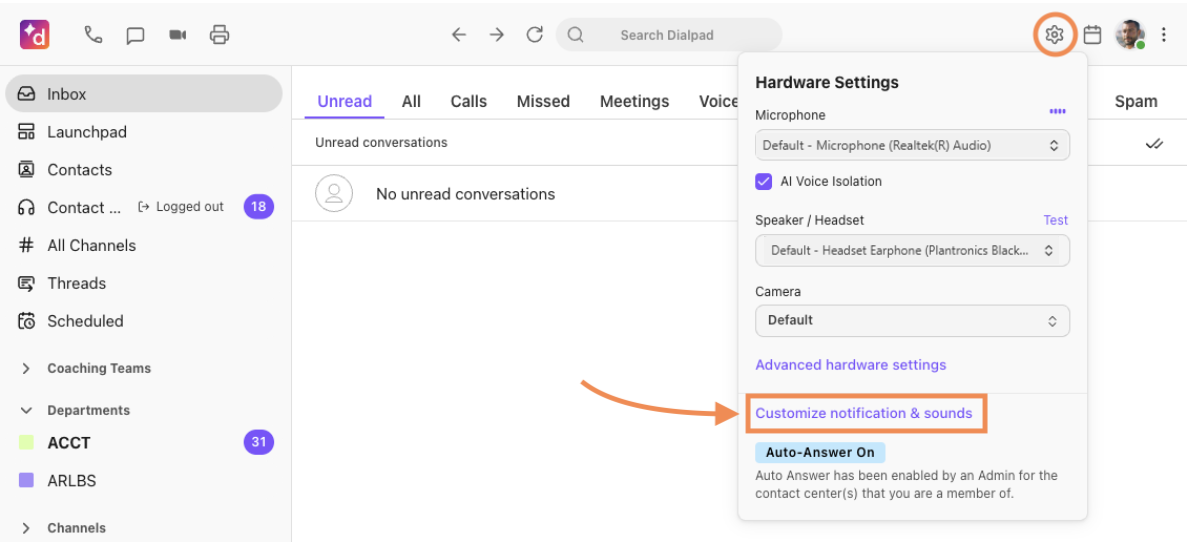This screenshot has width=1187, height=542.
Task: Open the three-dot more options menu
Action: [x=1164, y=35]
